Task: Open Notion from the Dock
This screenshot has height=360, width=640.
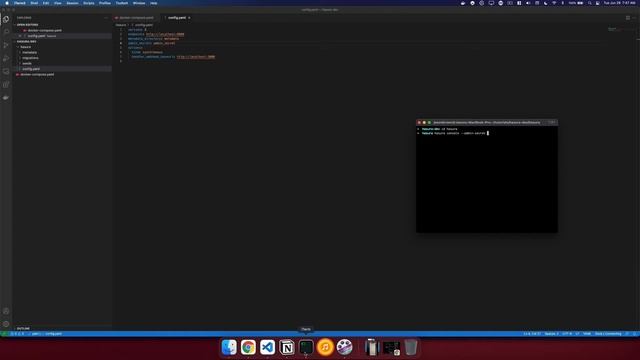Action: 287,347
